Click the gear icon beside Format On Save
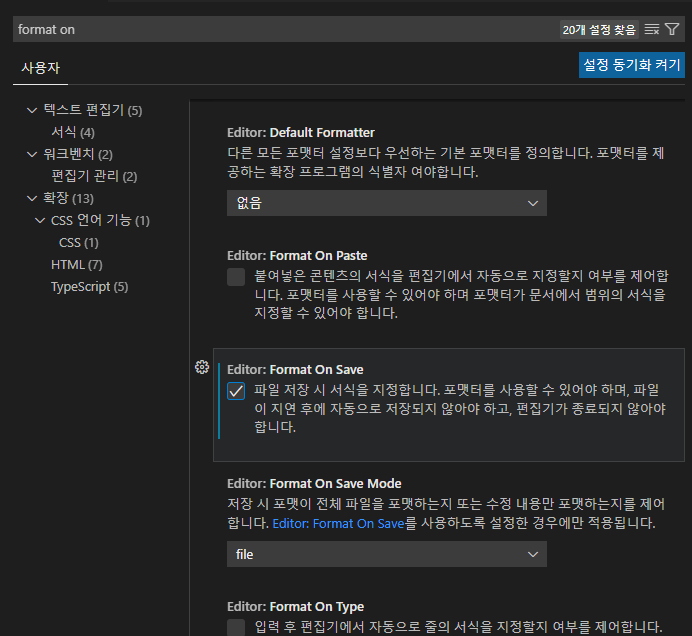This screenshot has width=692, height=636. [x=202, y=367]
